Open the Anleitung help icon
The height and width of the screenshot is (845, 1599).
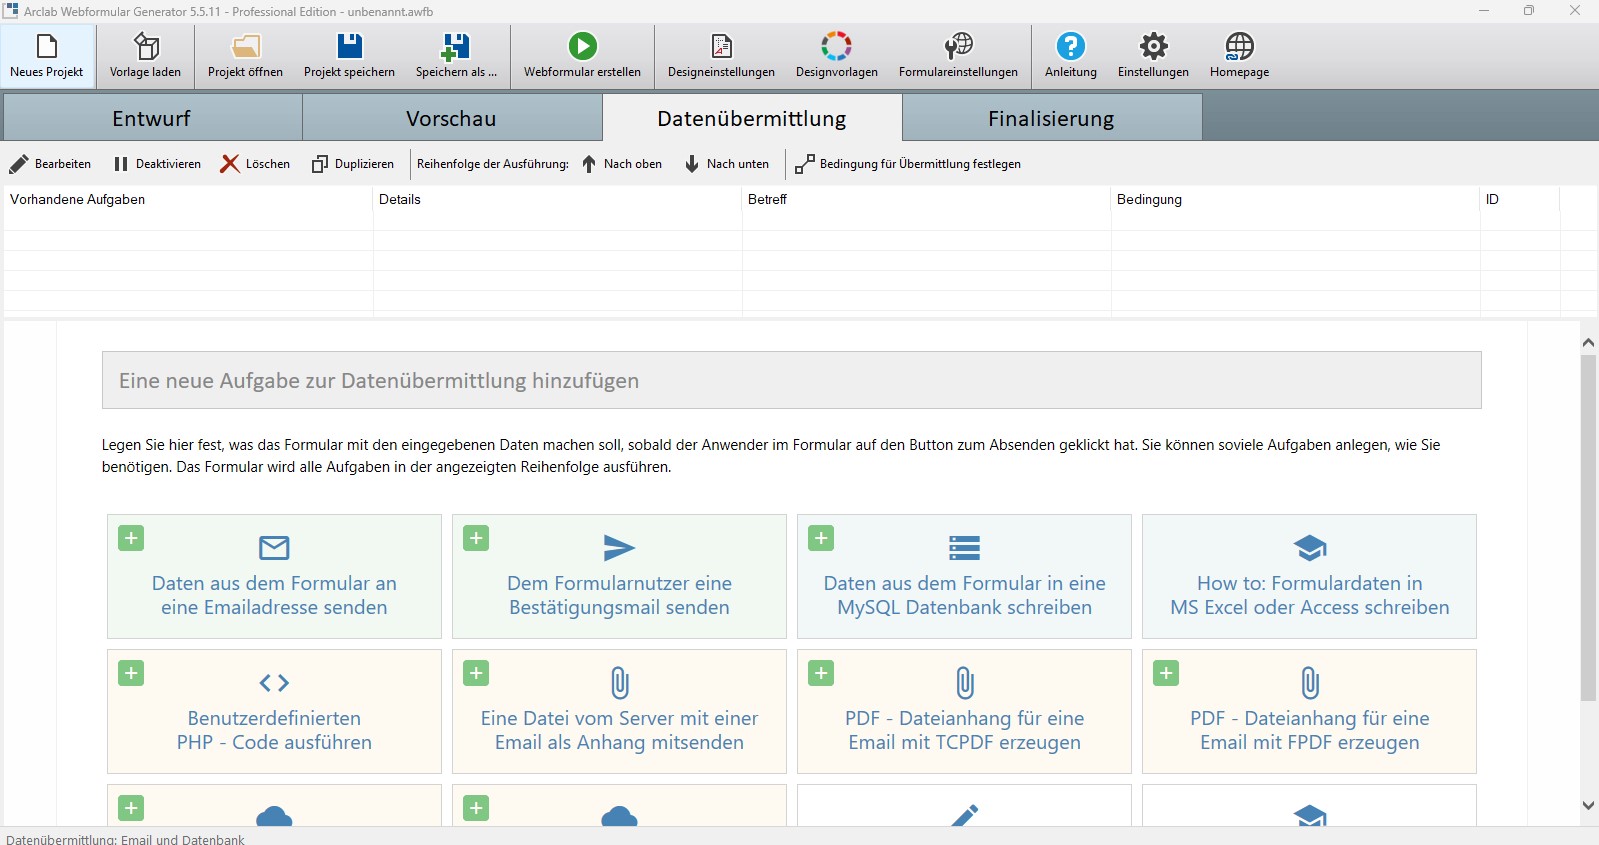coord(1070,47)
